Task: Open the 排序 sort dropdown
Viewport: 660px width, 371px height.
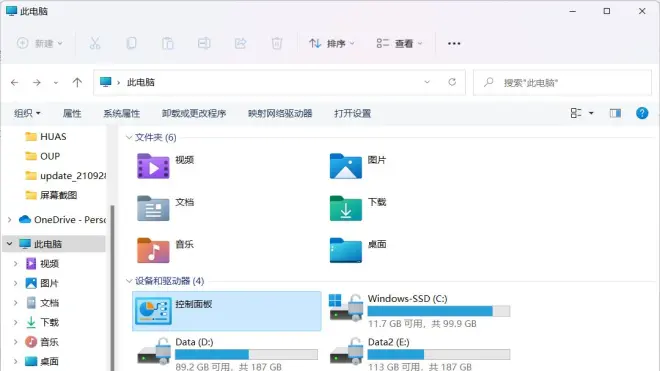Action: click(332, 43)
